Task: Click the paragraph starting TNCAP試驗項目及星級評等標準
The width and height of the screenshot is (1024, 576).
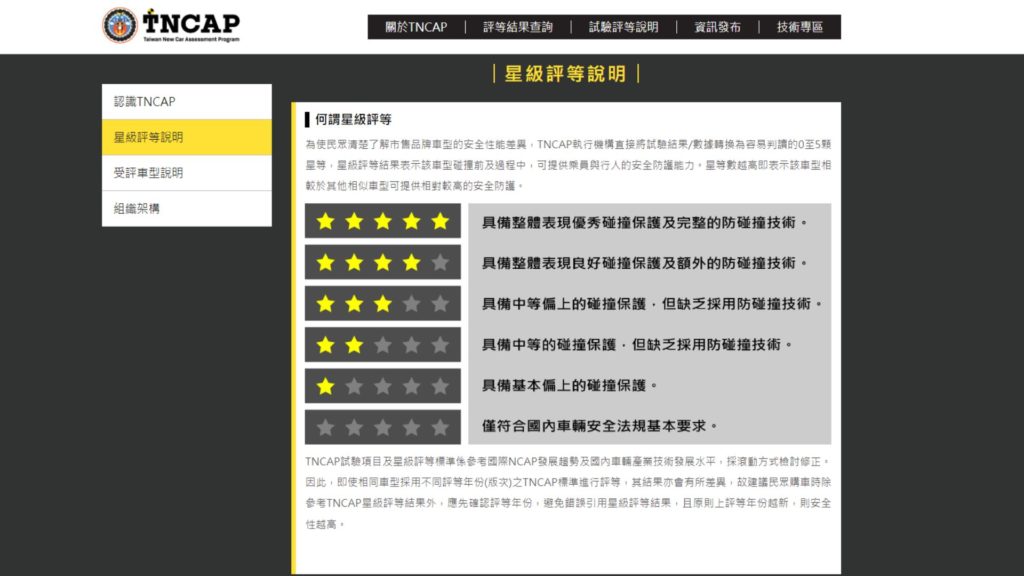Action: [568, 493]
